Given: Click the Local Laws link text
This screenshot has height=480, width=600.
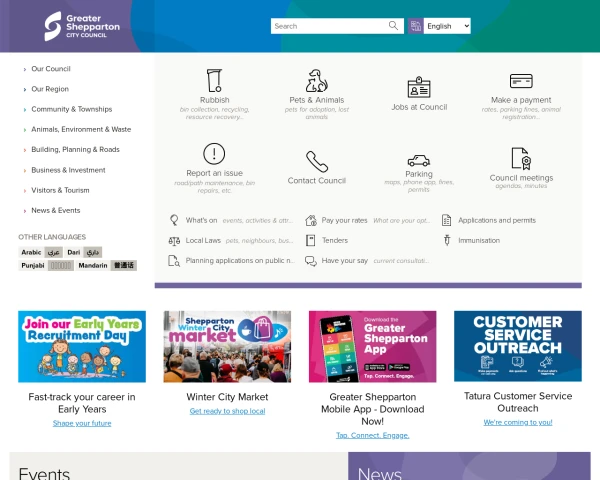Looking at the screenshot, I should click(203, 240).
